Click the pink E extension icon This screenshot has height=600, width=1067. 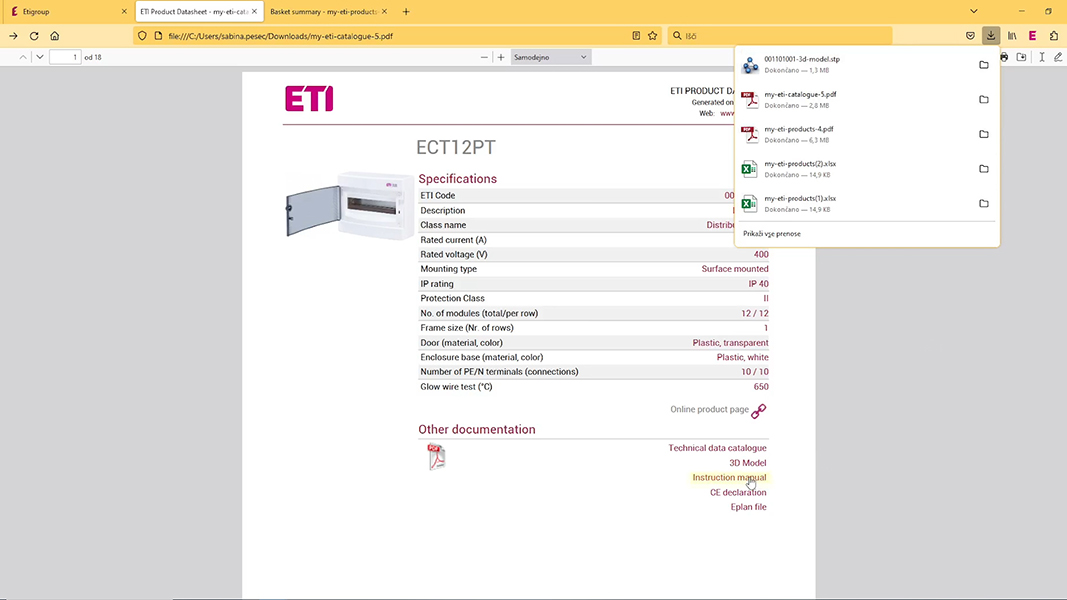(x=1032, y=35)
